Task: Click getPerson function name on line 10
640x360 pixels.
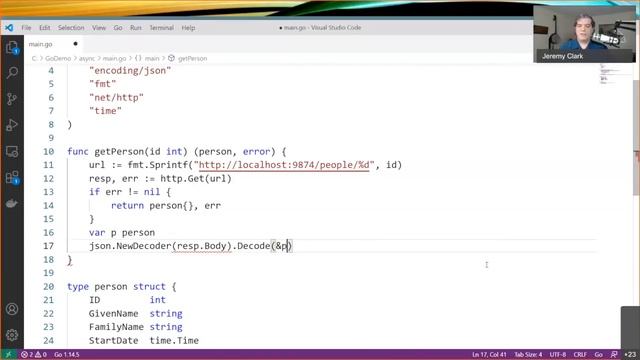Action: (119, 151)
